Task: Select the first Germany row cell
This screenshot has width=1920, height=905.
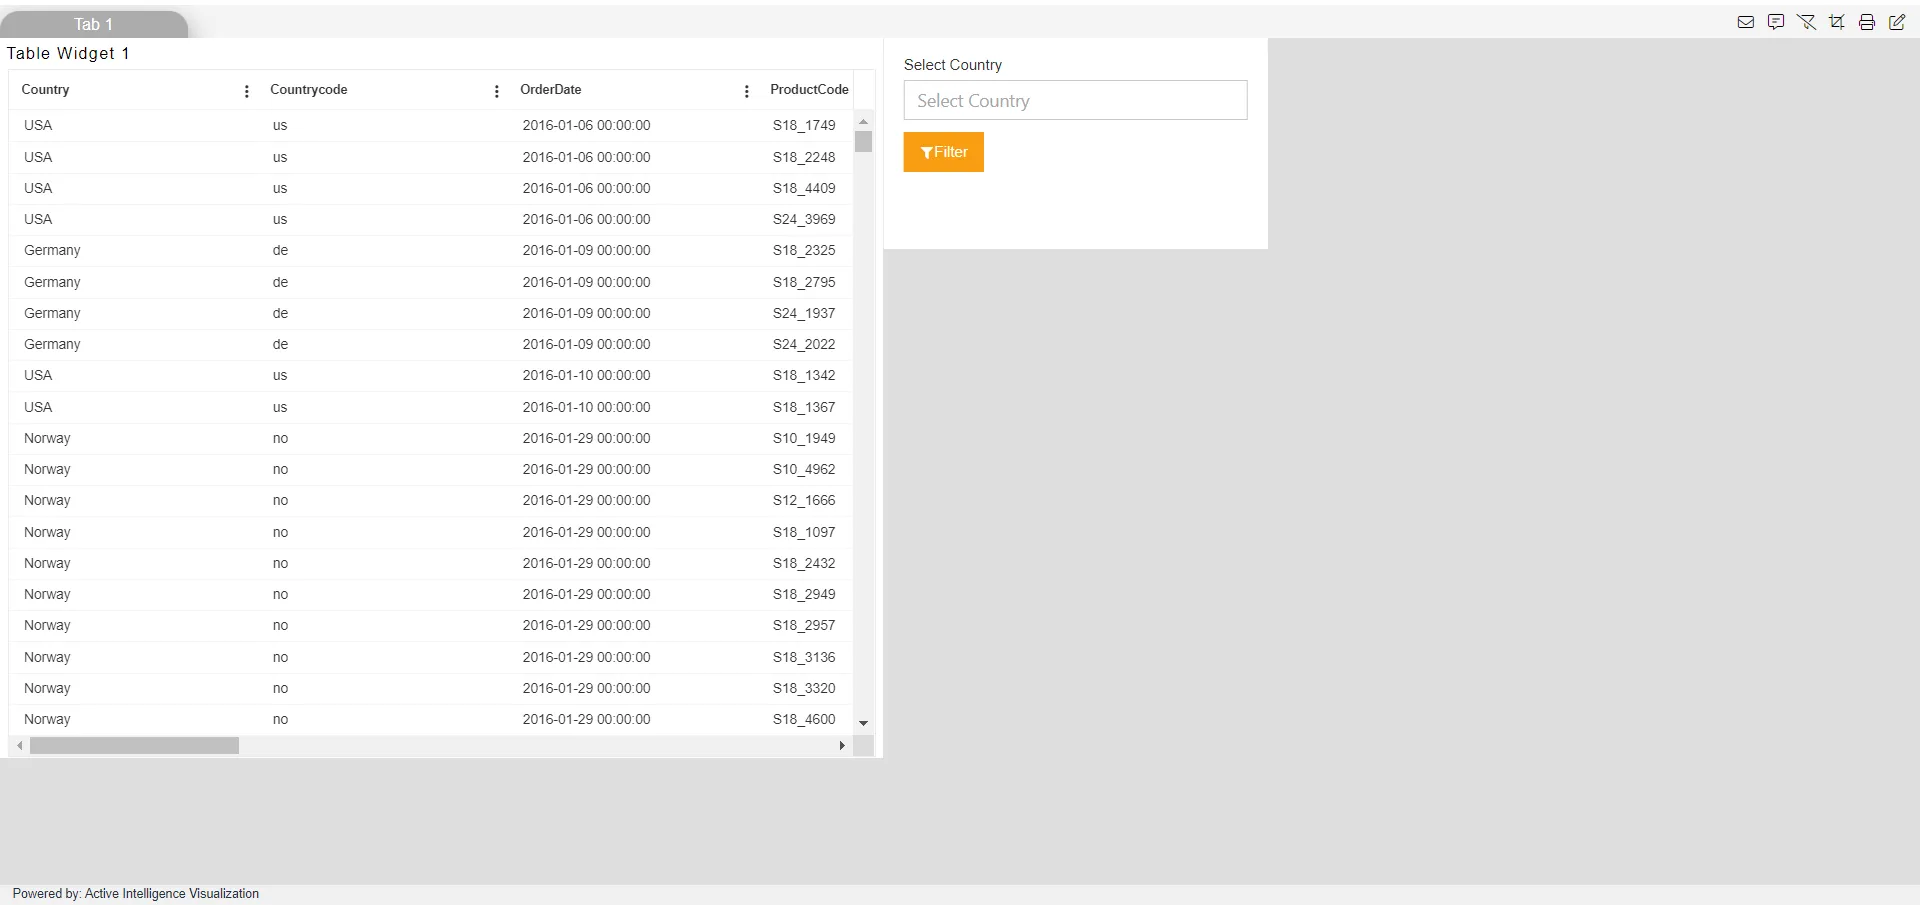Action: tap(52, 251)
